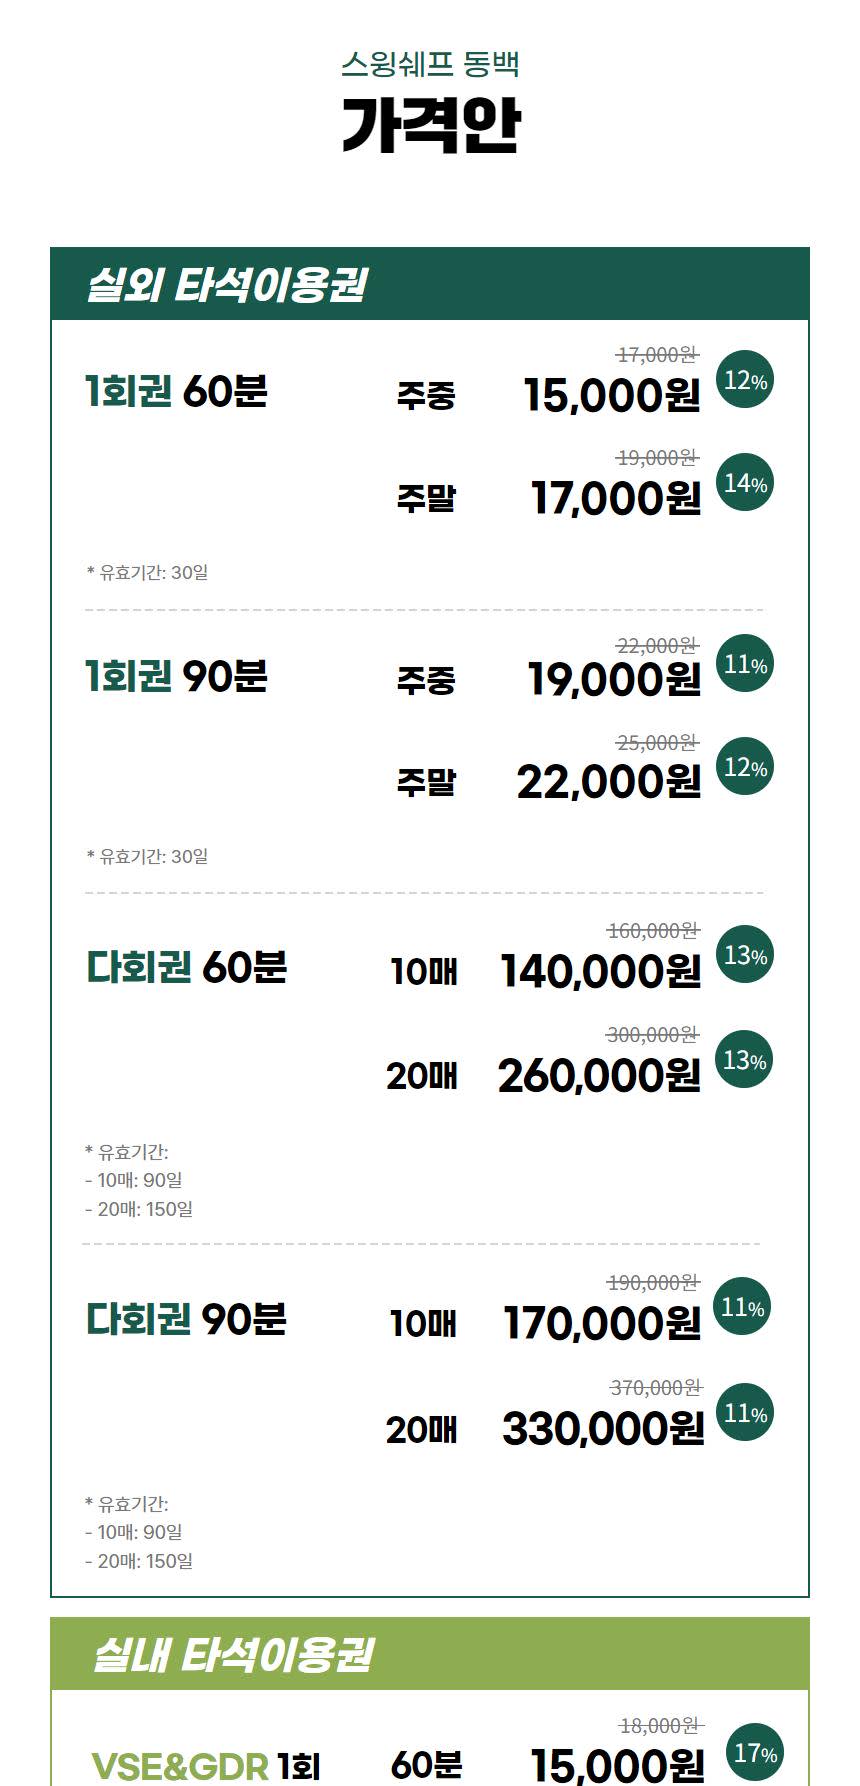Click the 11% badge beside 170,000원
This screenshot has height=1786, width=860.
(742, 1307)
